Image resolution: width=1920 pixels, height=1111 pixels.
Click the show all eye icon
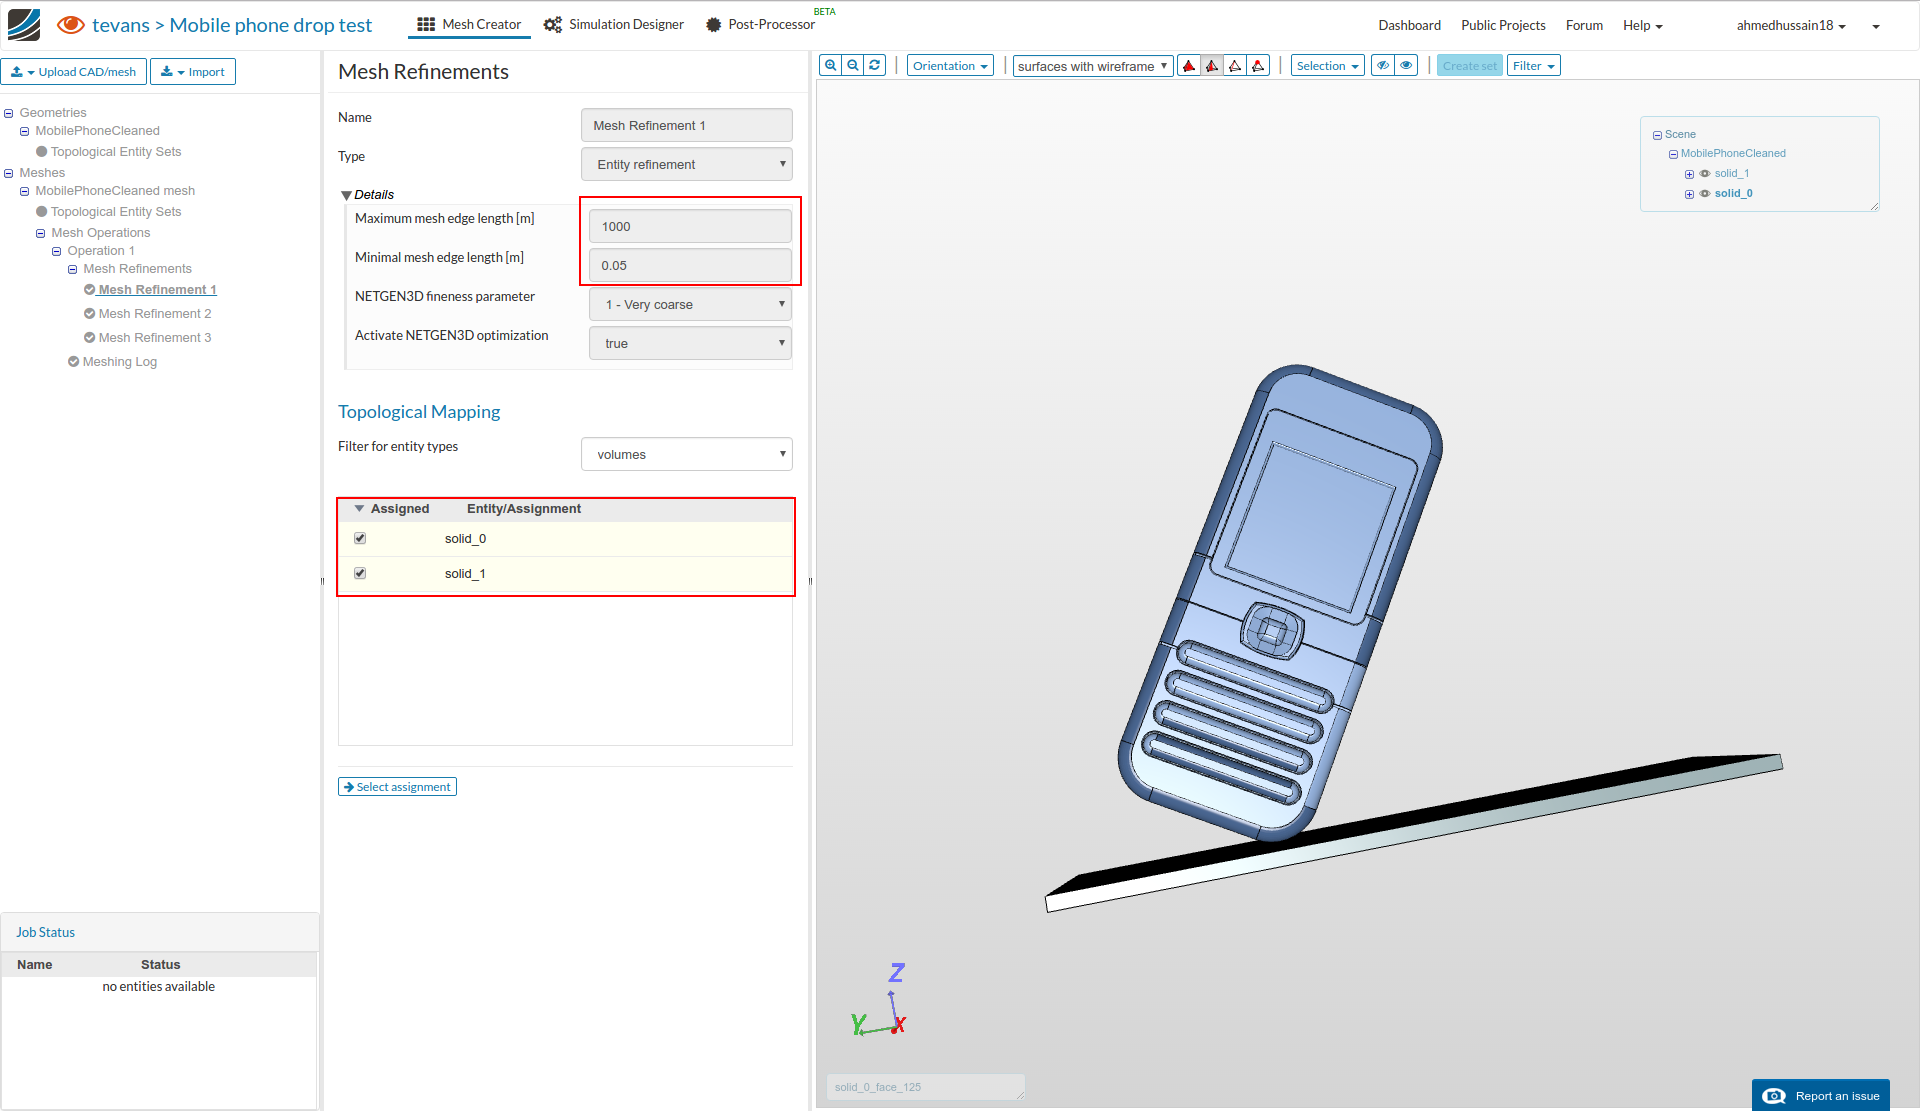pos(1406,66)
